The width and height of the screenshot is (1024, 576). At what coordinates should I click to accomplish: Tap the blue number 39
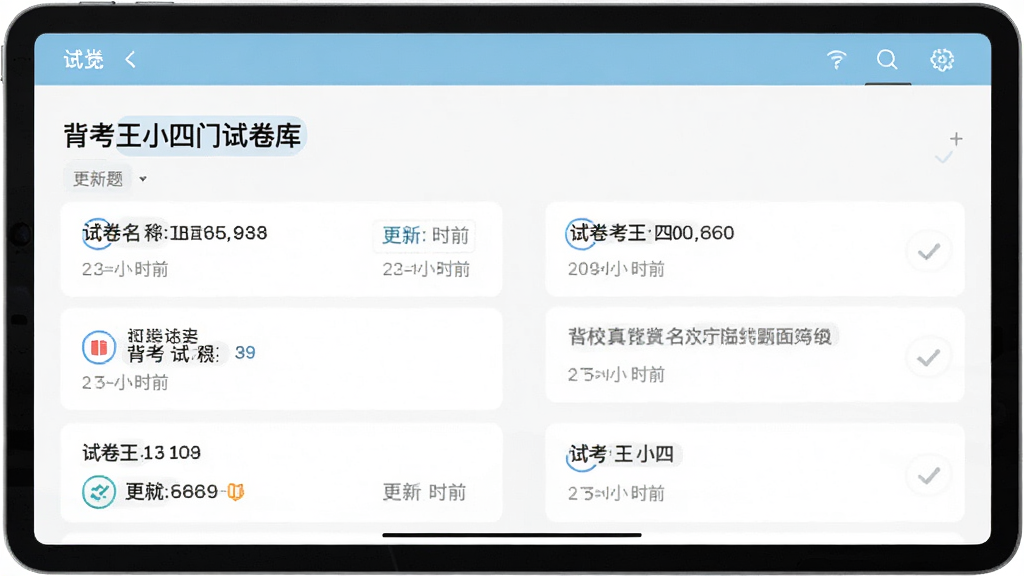(x=245, y=353)
